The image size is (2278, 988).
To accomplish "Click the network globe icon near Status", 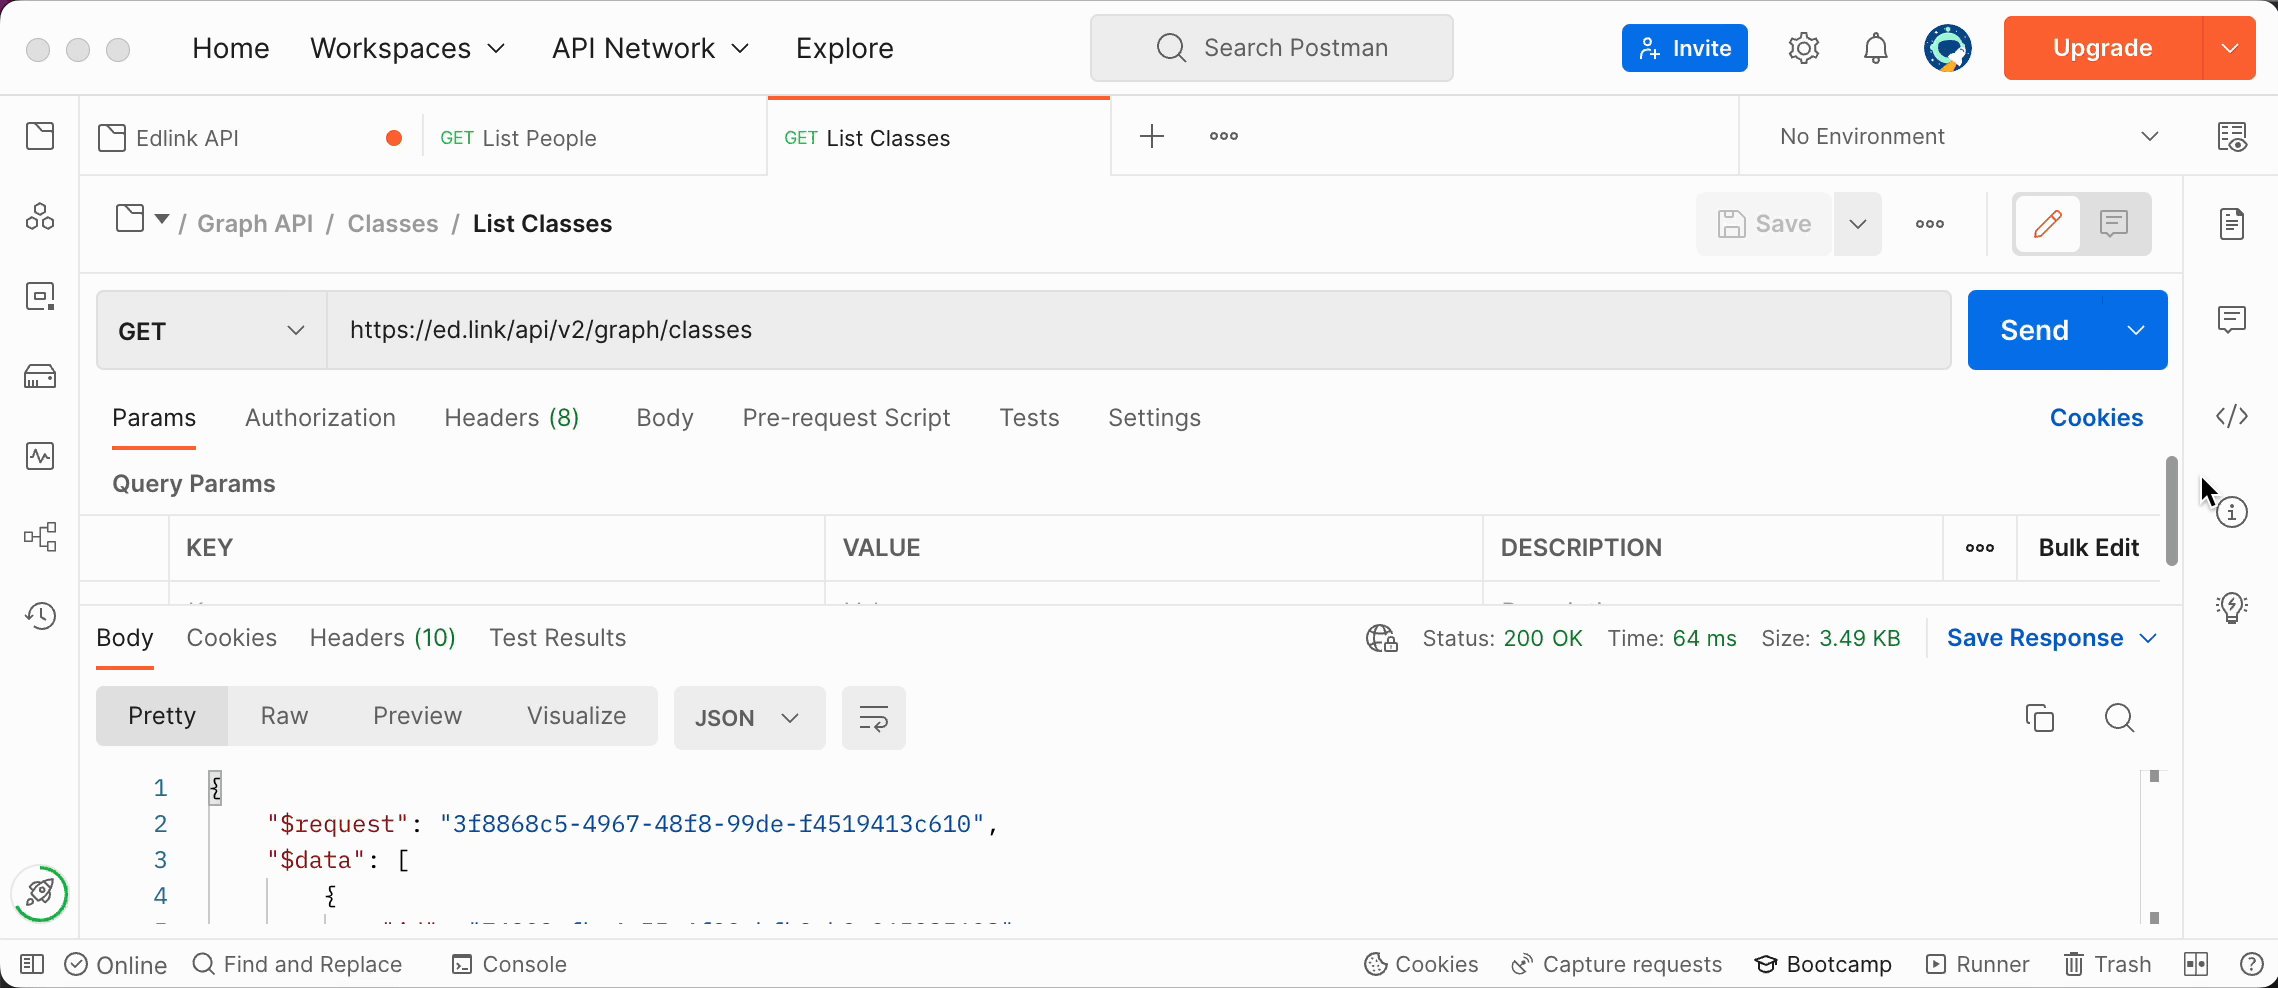I will [1382, 638].
